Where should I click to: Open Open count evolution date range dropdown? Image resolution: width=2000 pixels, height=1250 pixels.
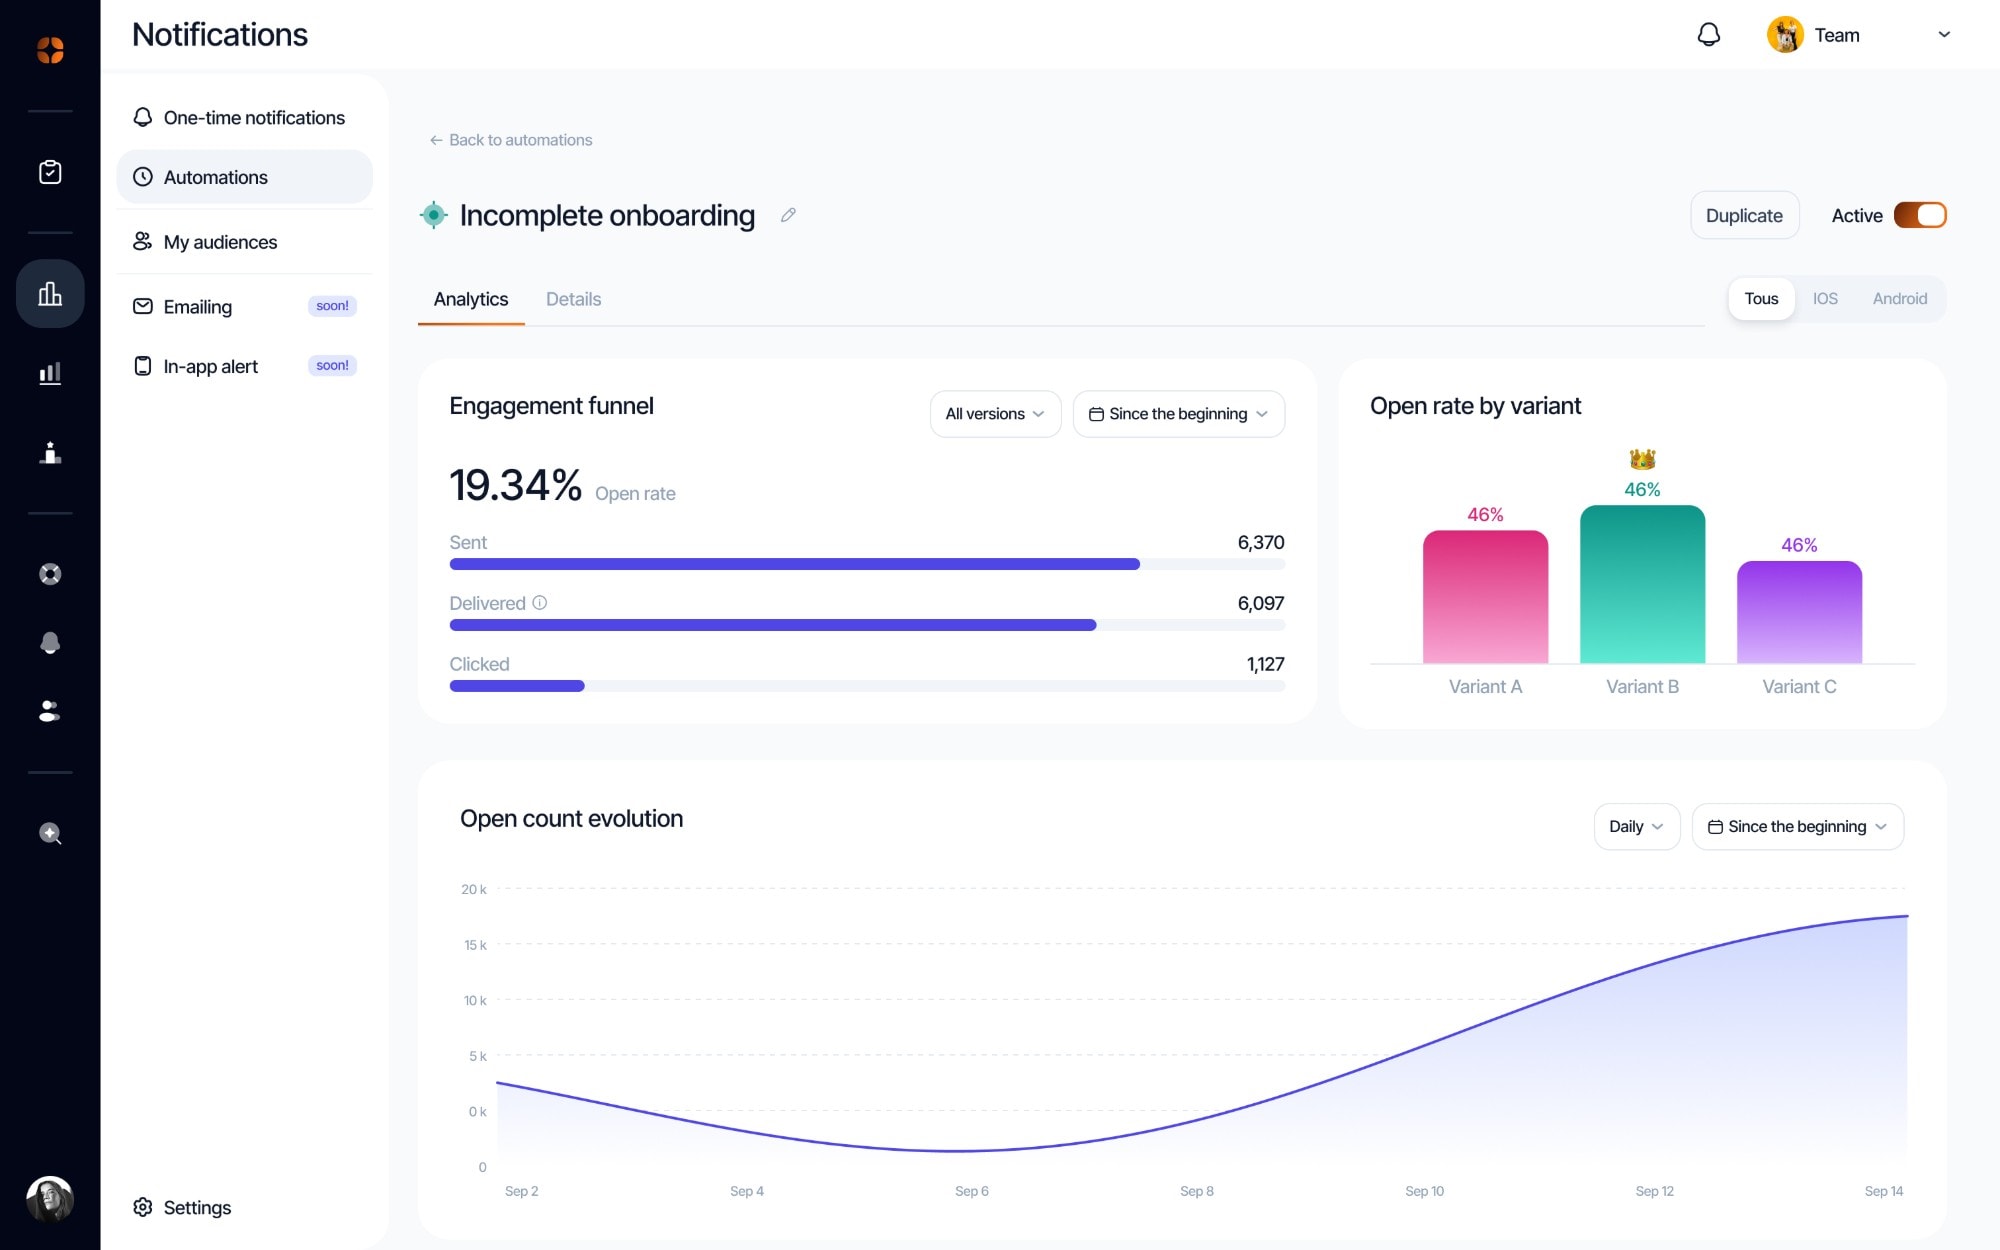pyautogui.click(x=1797, y=827)
